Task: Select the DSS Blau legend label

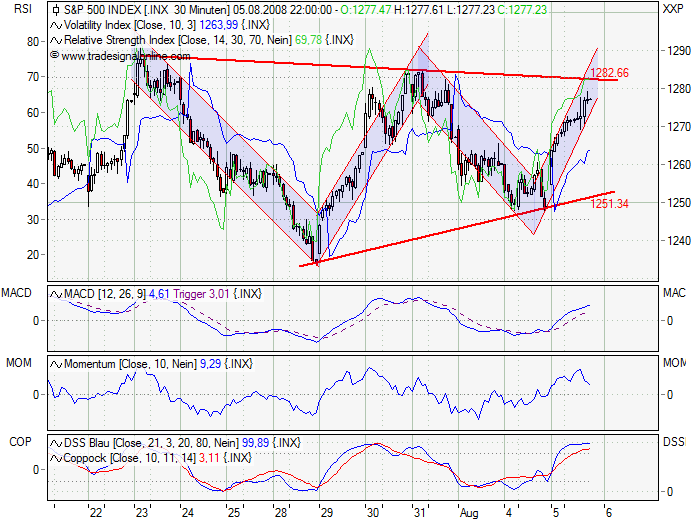Action: click(151, 443)
